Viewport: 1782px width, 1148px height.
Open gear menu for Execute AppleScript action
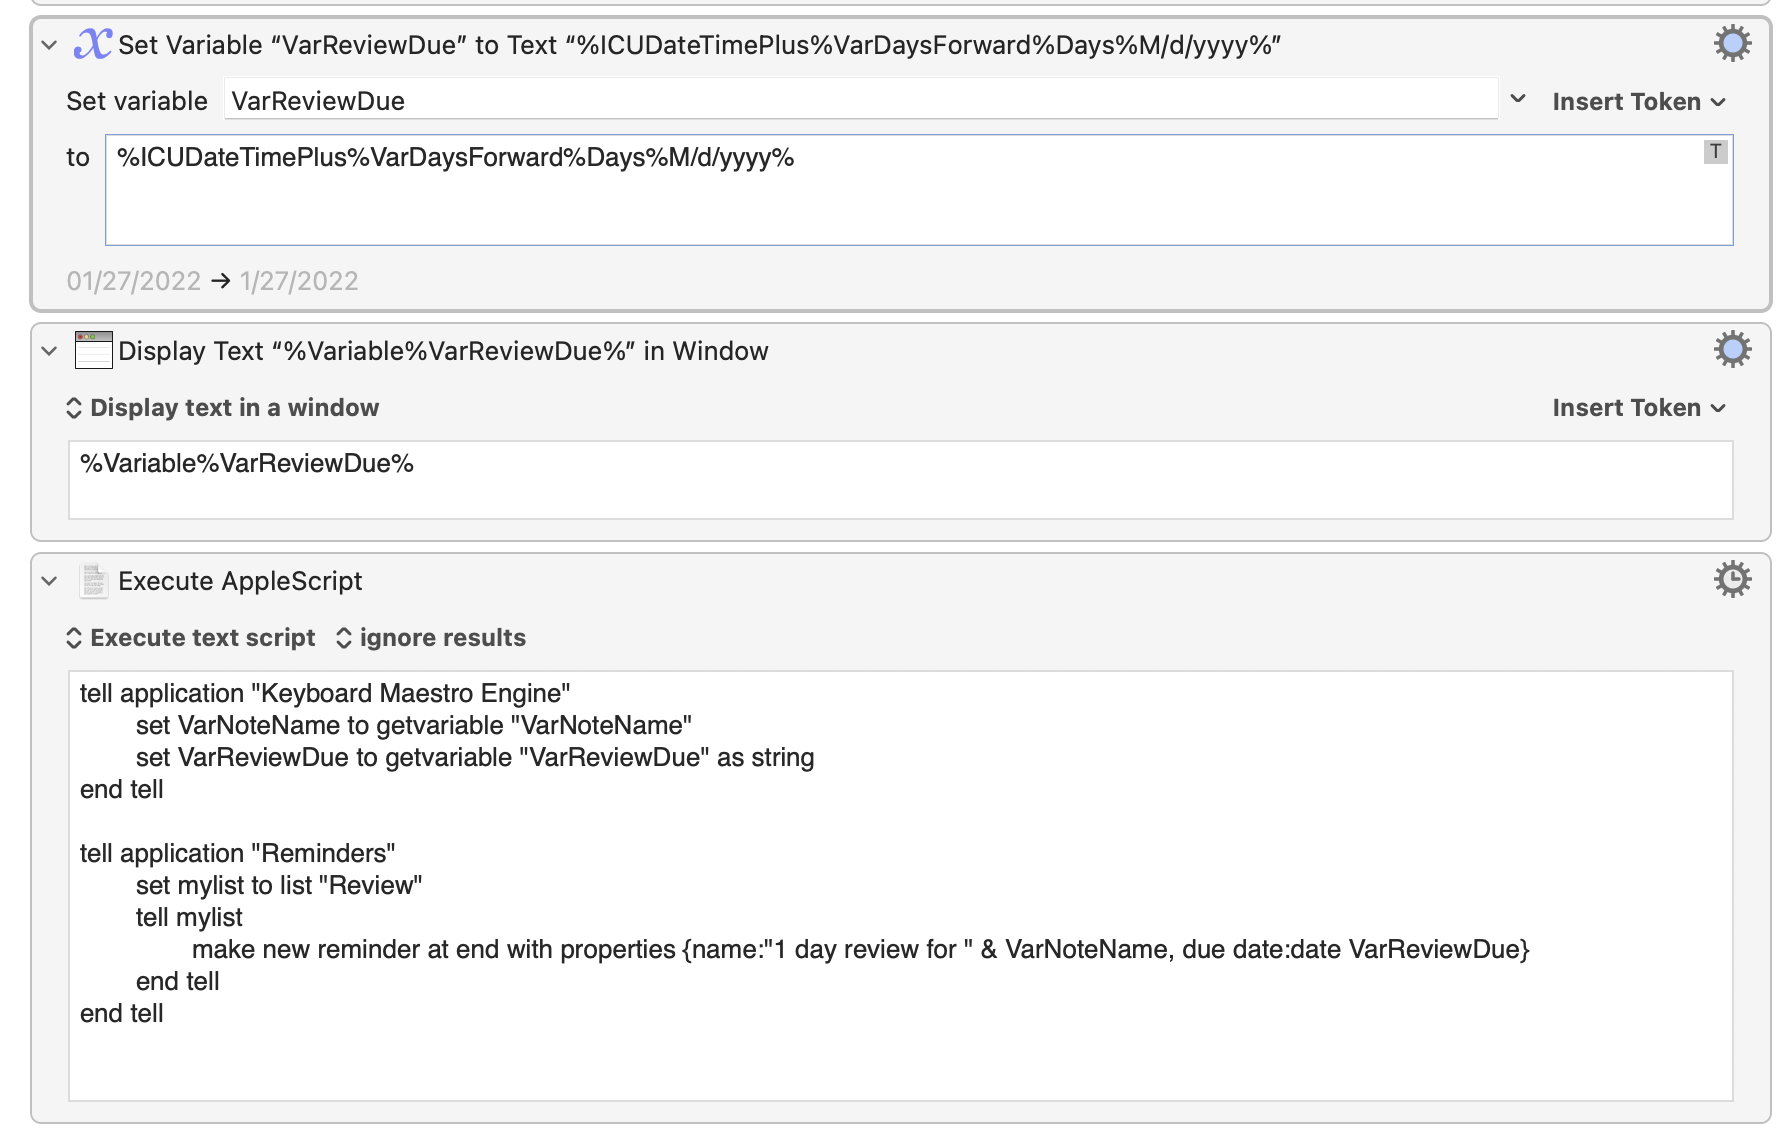(1732, 580)
